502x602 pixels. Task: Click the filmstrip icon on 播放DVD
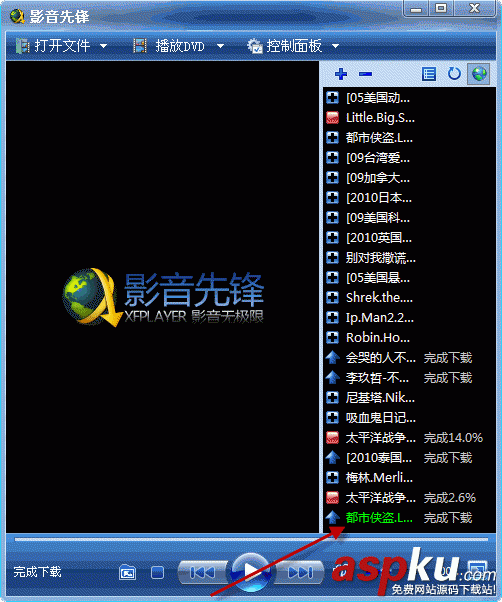pos(140,46)
